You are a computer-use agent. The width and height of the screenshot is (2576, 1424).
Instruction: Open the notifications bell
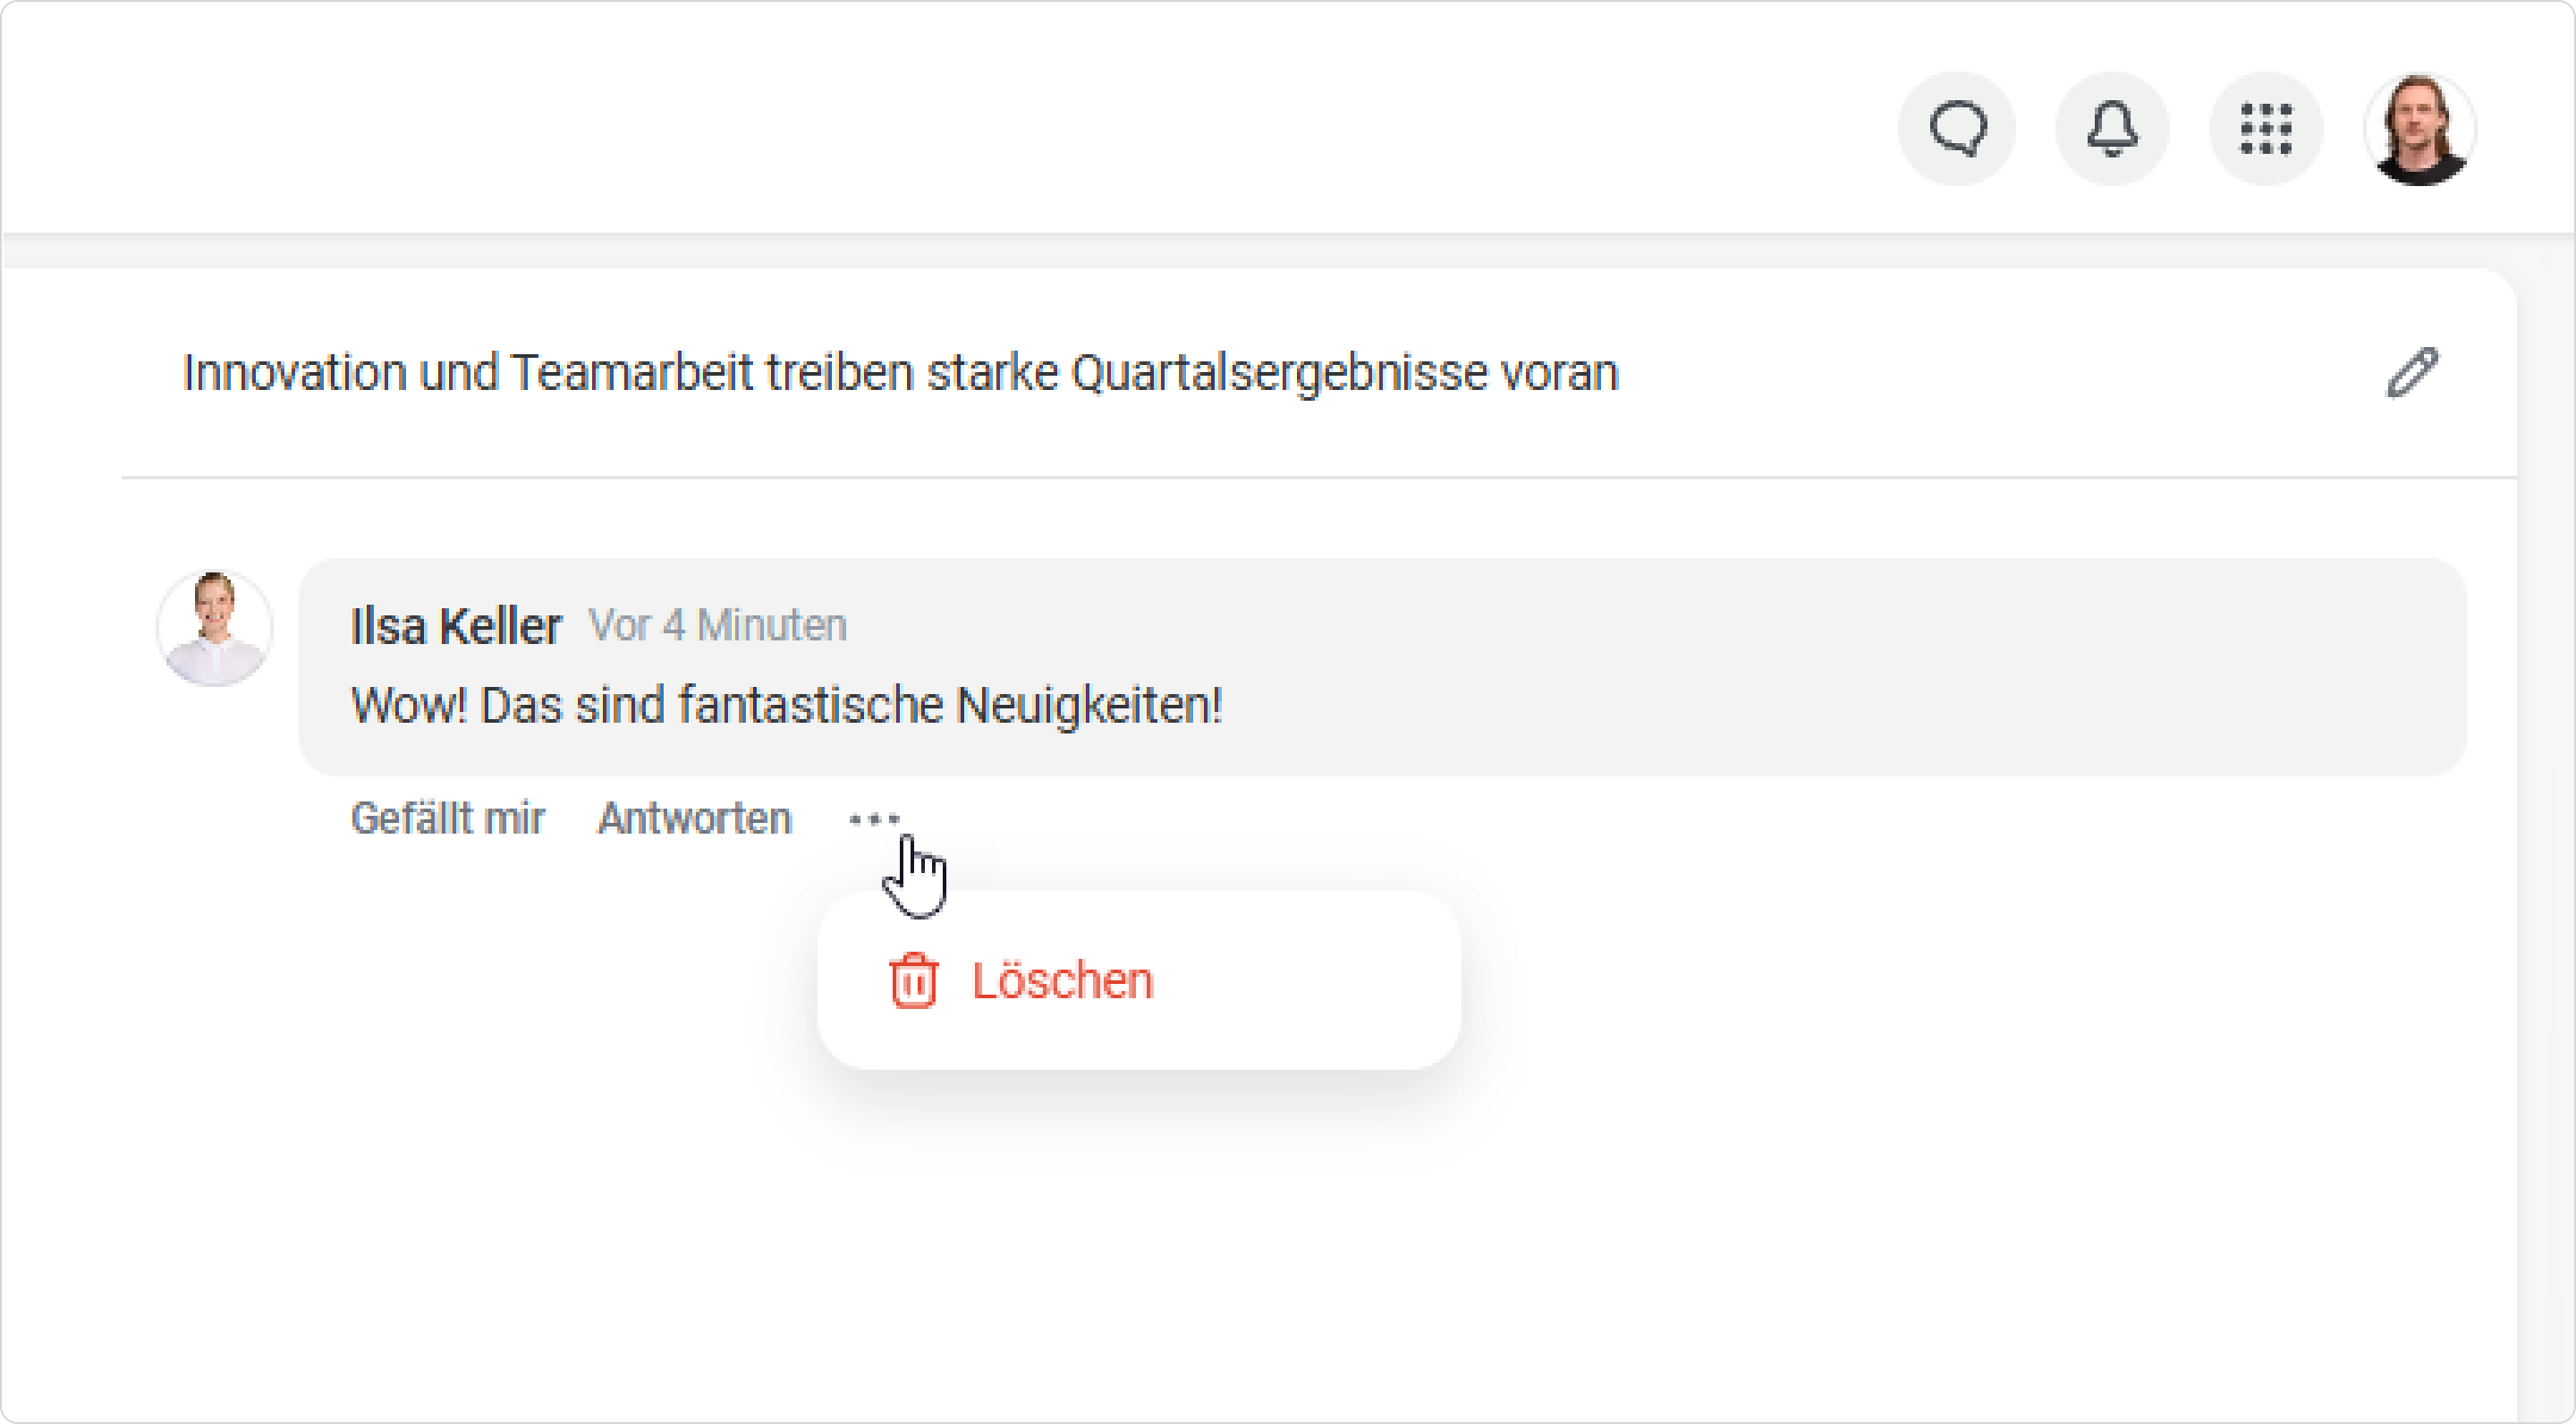2111,129
